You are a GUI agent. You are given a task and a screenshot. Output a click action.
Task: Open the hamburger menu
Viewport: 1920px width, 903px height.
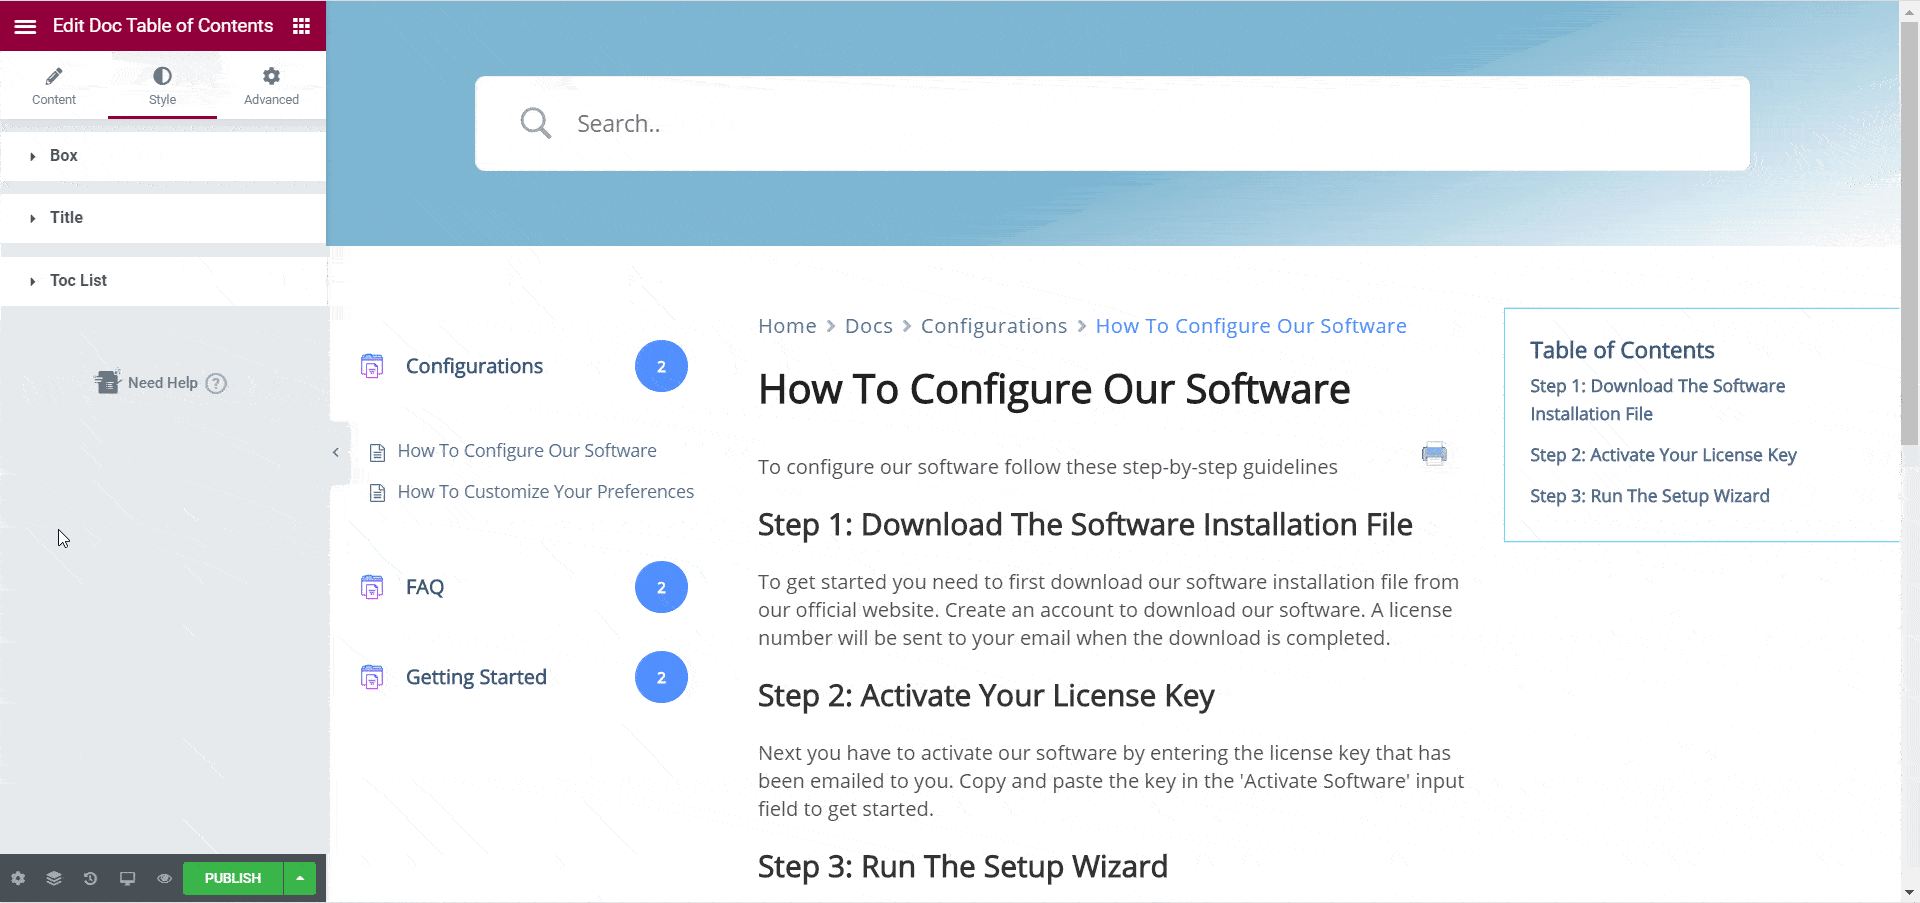(24, 25)
